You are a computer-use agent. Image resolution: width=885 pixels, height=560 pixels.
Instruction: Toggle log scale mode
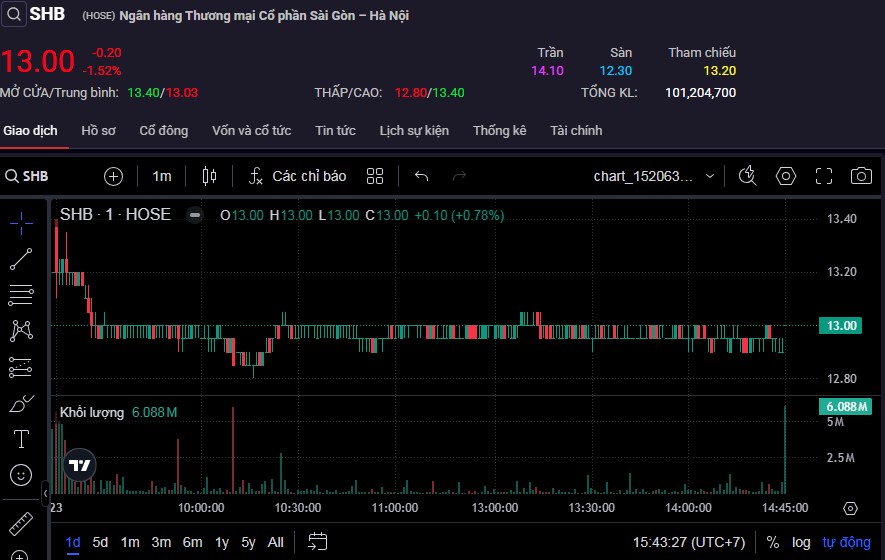click(x=801, y=542)
